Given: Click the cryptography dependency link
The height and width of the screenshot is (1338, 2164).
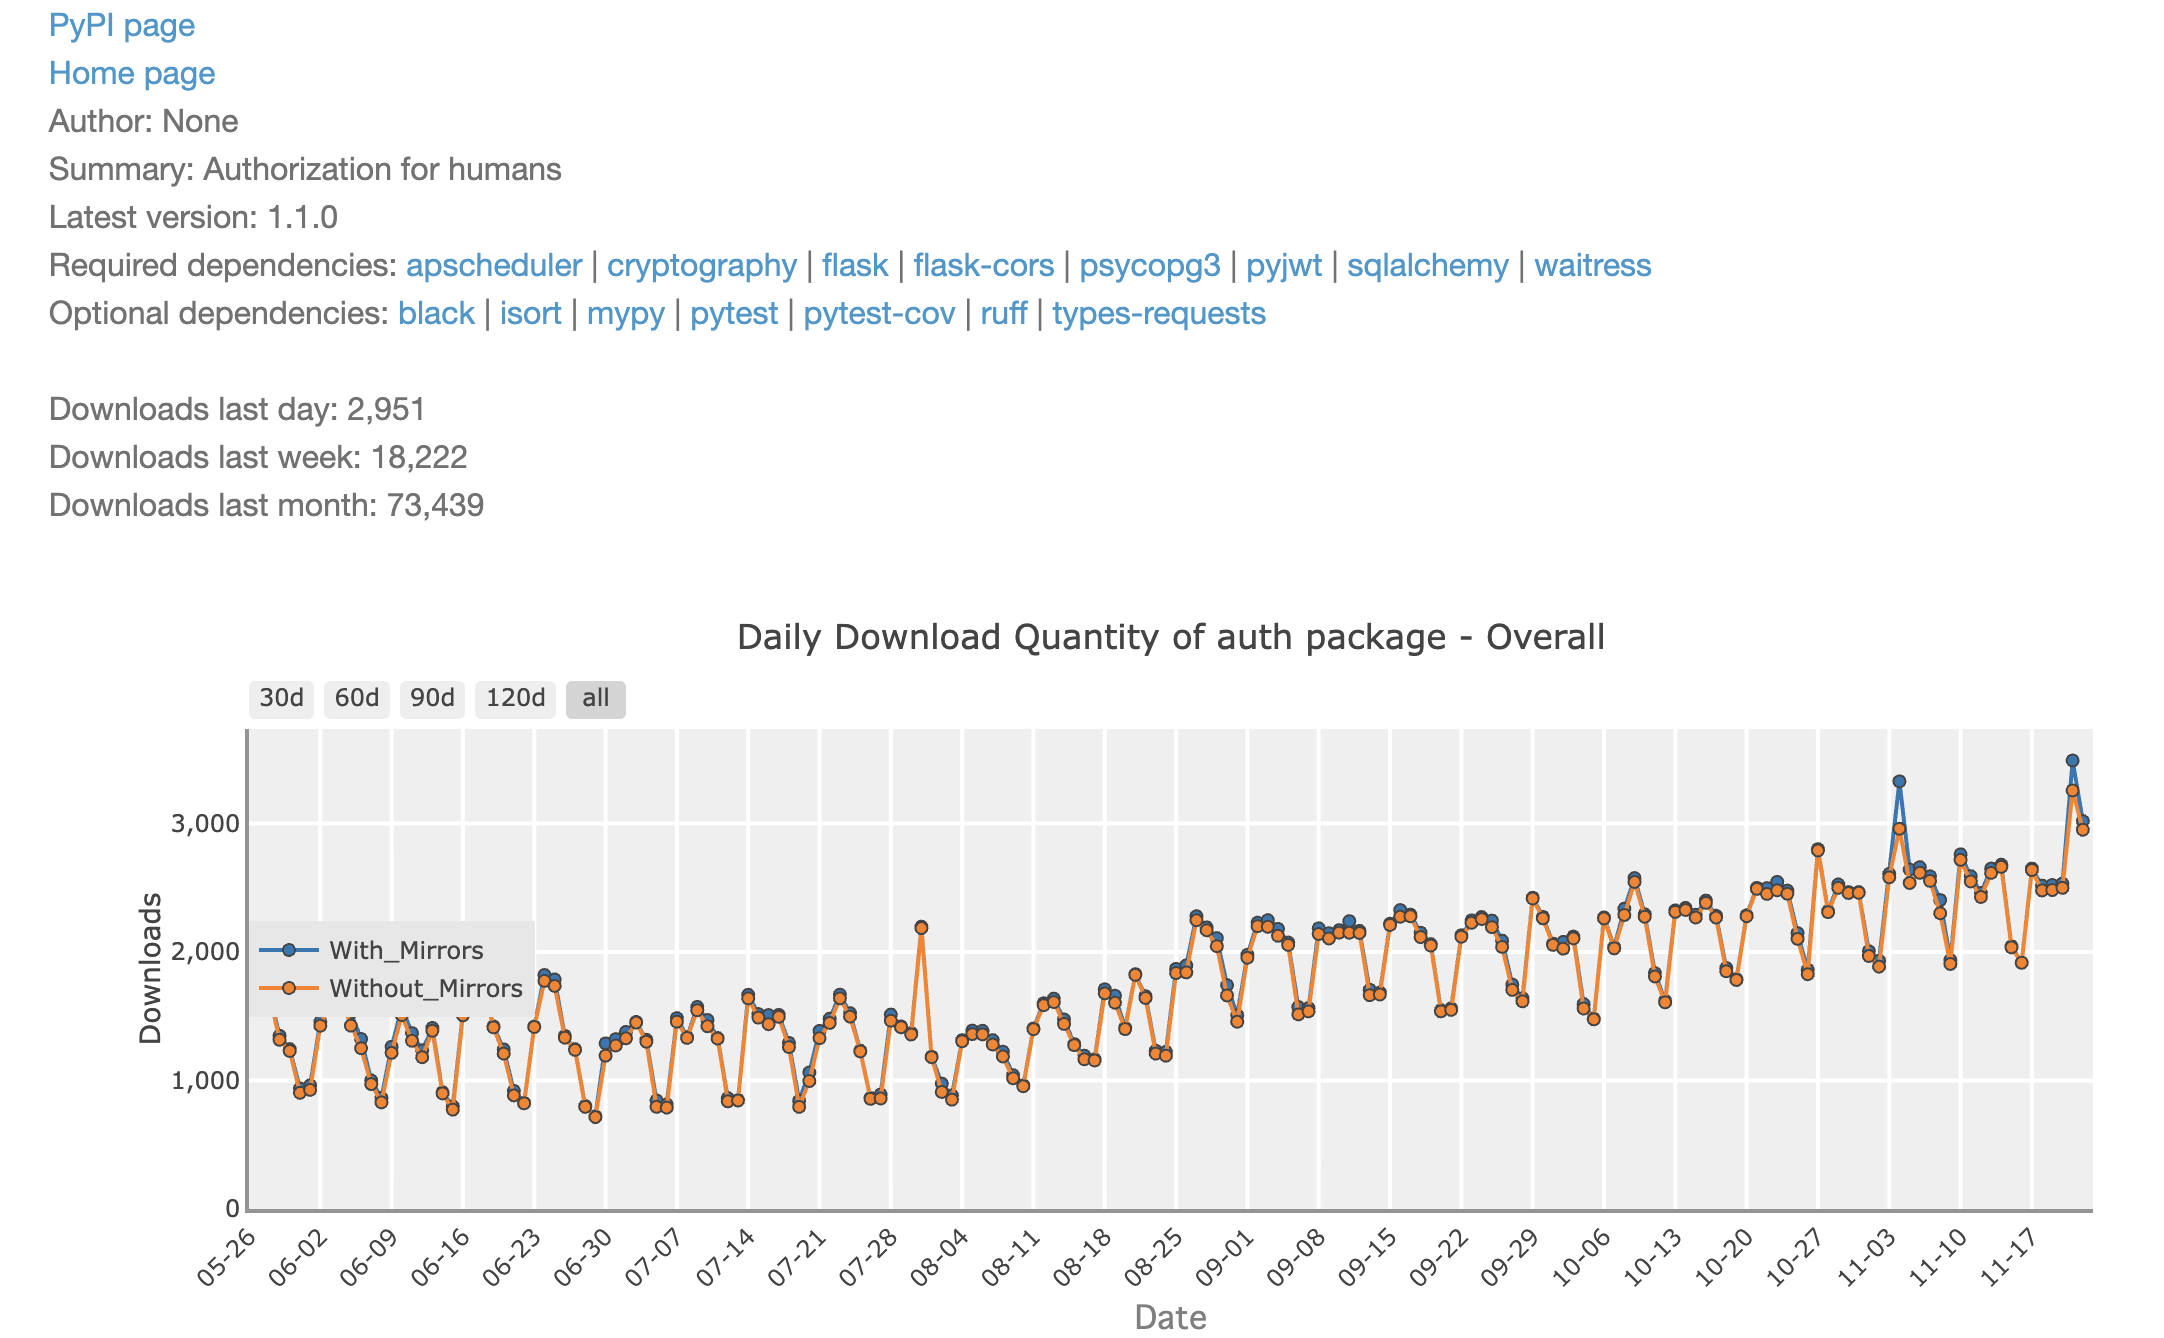Looking at the screenshot, I should point(701,265).
